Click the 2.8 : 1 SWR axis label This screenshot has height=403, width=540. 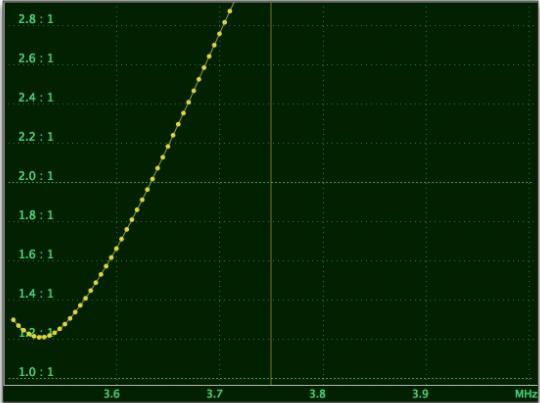click(x=36, y=19)
